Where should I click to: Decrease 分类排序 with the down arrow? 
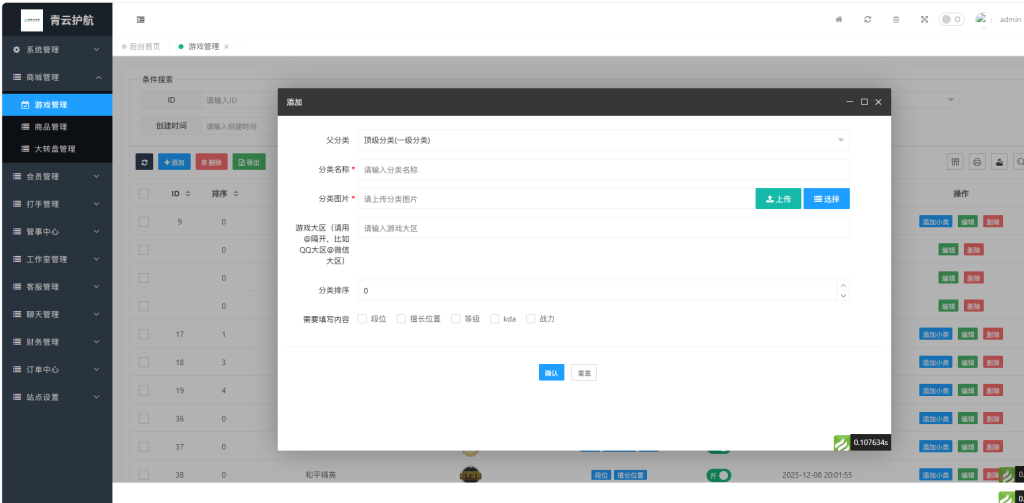[x=843, y=295]
